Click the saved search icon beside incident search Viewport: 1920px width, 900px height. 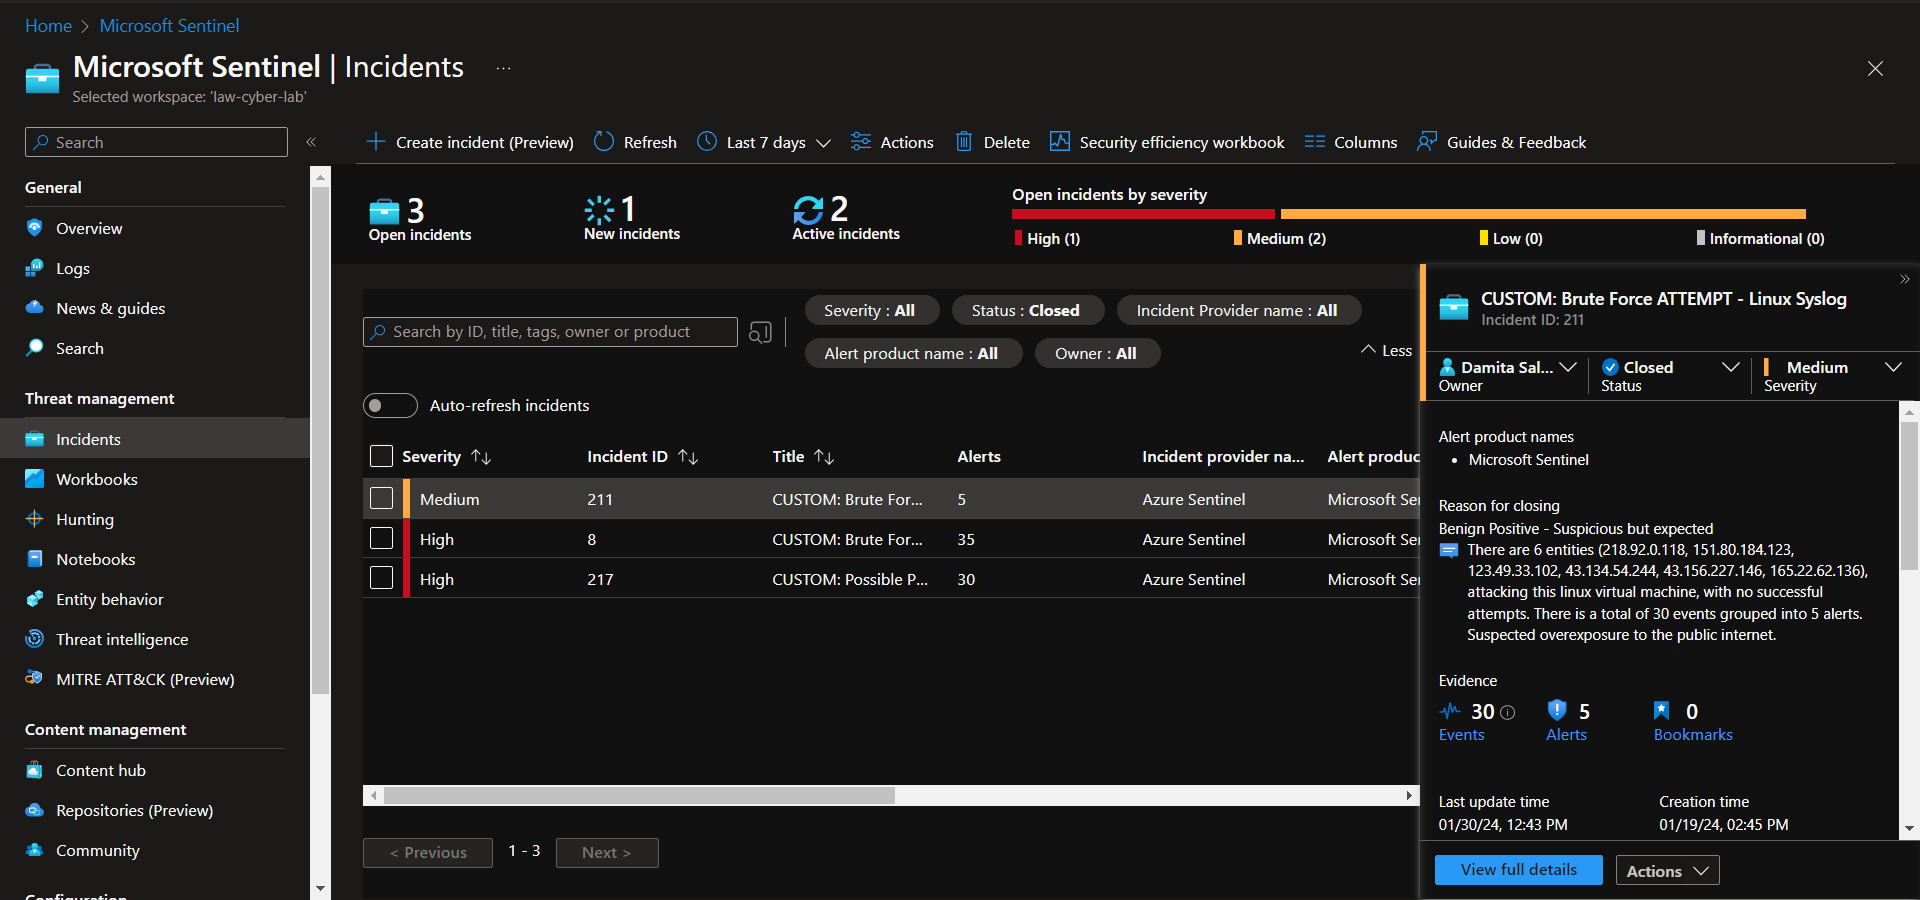tap(760, 332)
